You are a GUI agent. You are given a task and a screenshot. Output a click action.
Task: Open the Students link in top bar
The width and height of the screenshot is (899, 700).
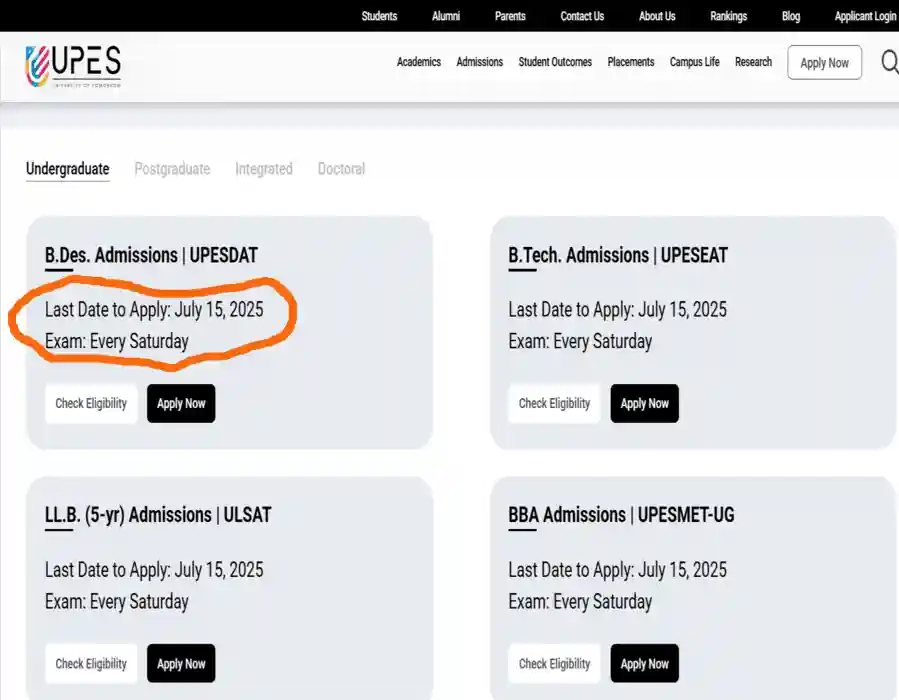click(379, 16)
